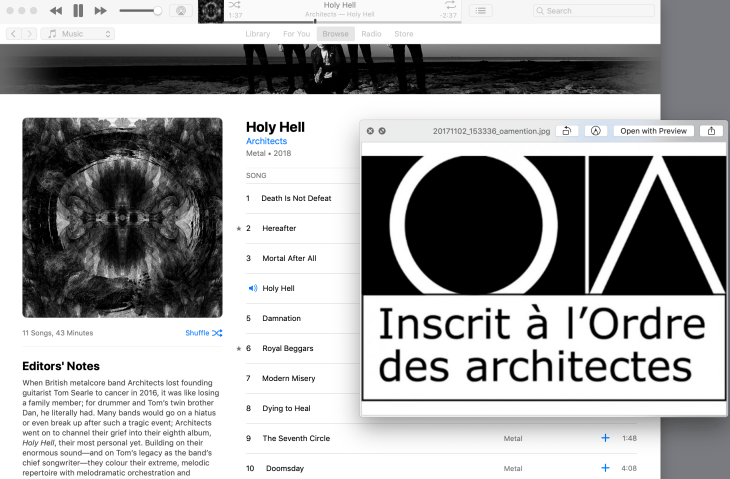The image size is (730, 479).
Task: Click the Open with Preview button
Action: [653, 131]
